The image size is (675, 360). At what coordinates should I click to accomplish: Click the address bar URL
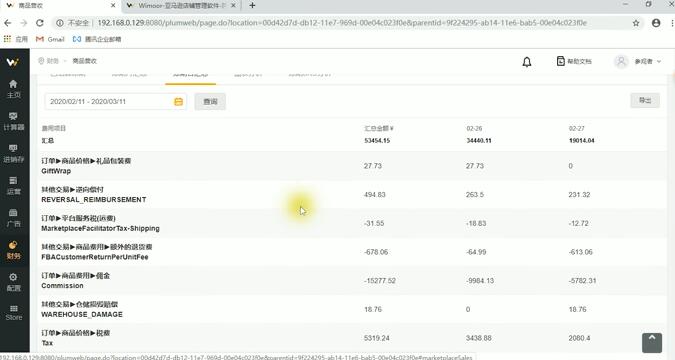[x=342, y=23]
